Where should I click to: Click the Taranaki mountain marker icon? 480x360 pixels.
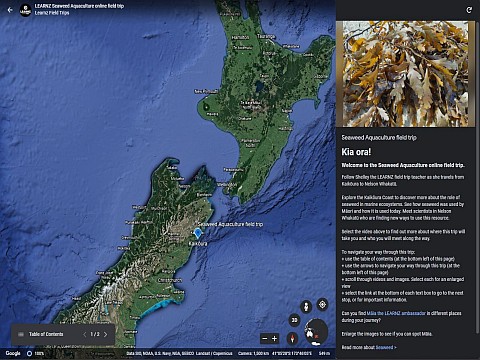click(x=206, y=107)
